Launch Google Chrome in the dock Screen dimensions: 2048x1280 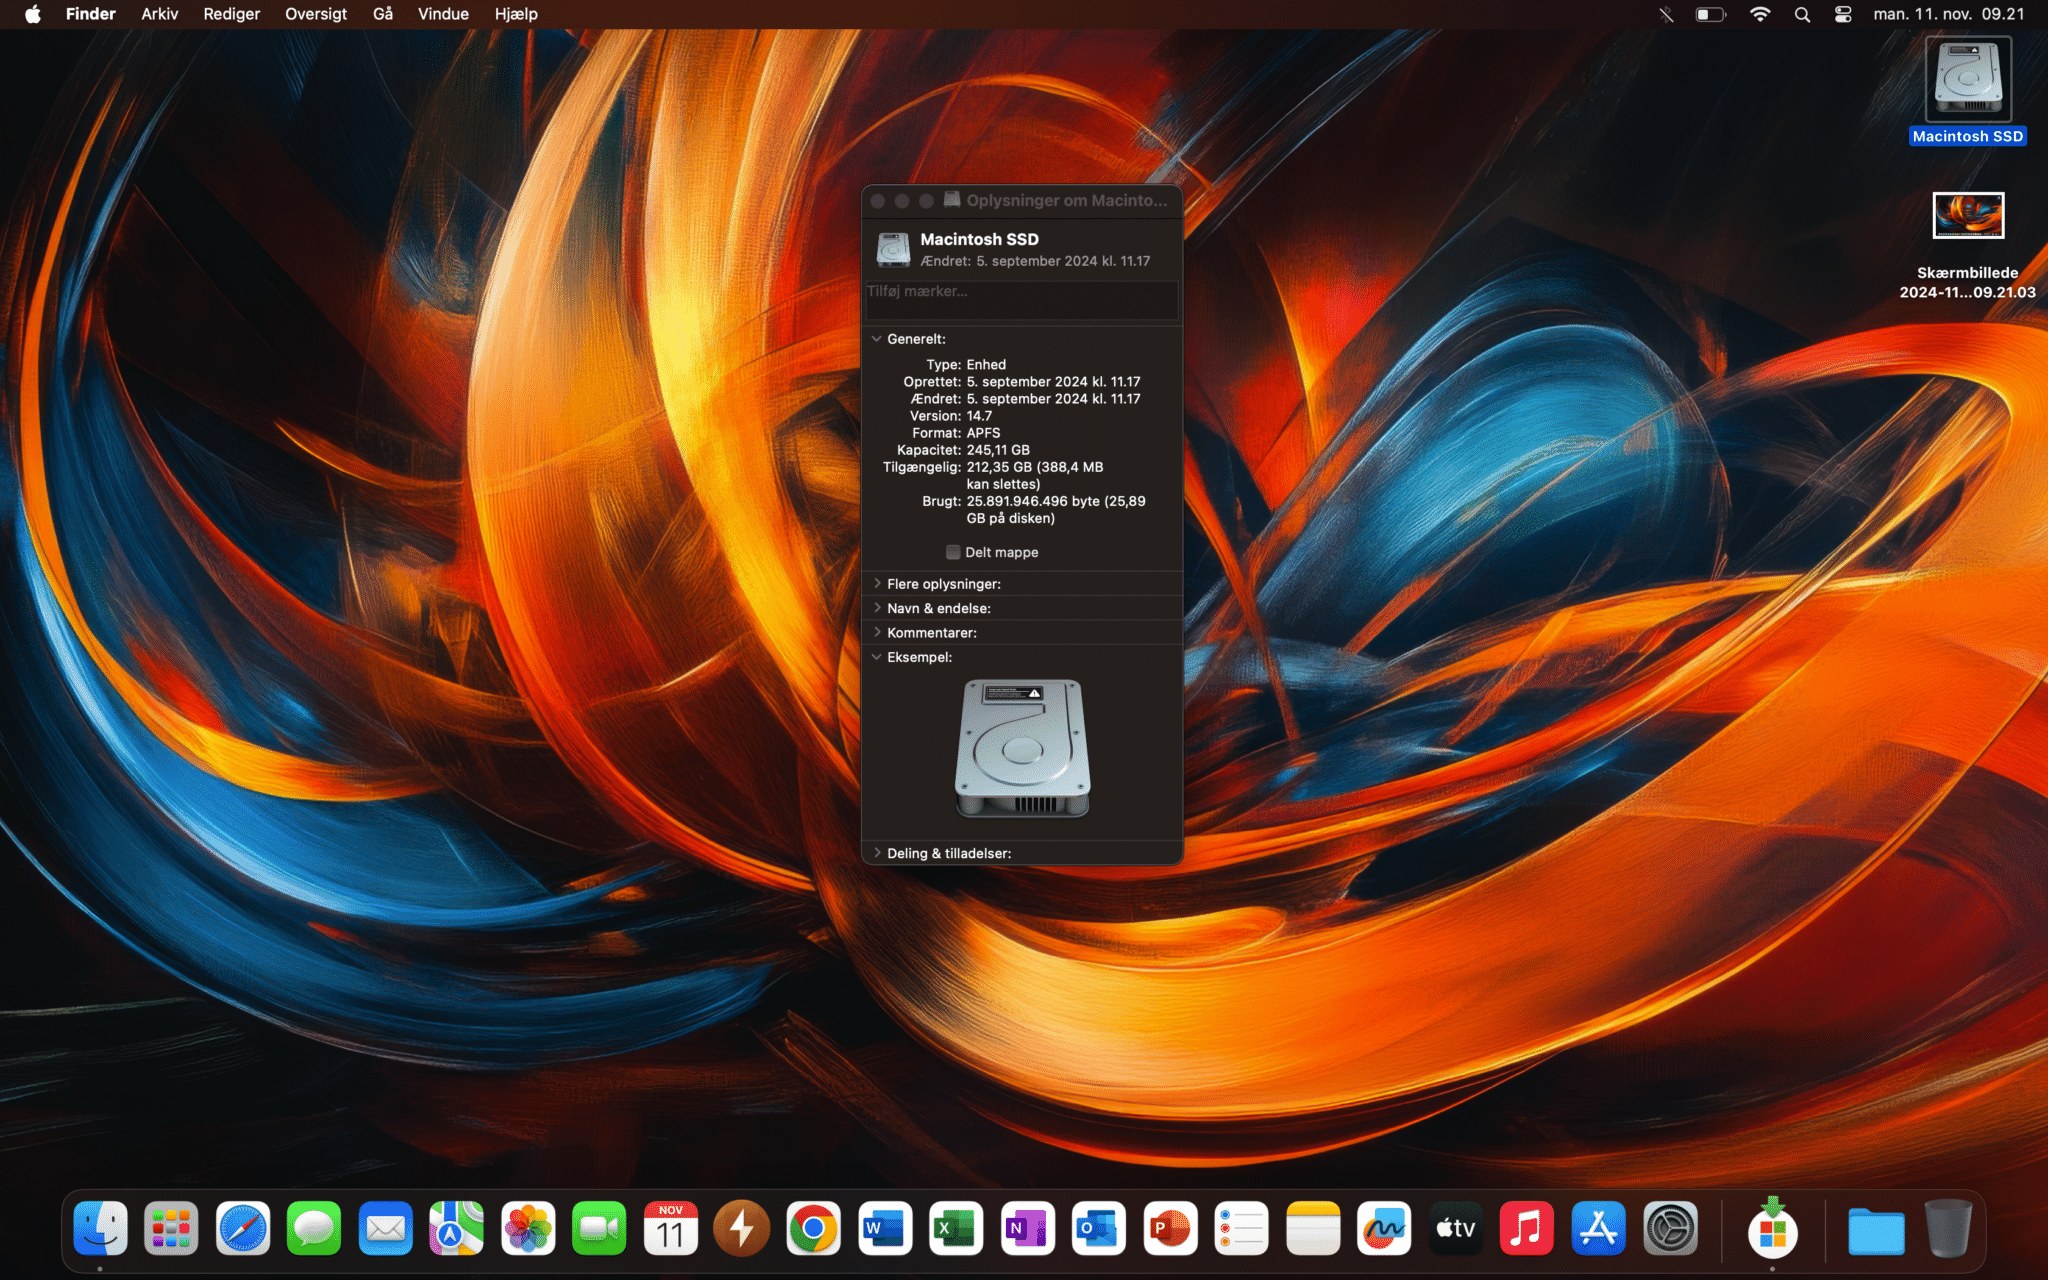pos(813,1228)
